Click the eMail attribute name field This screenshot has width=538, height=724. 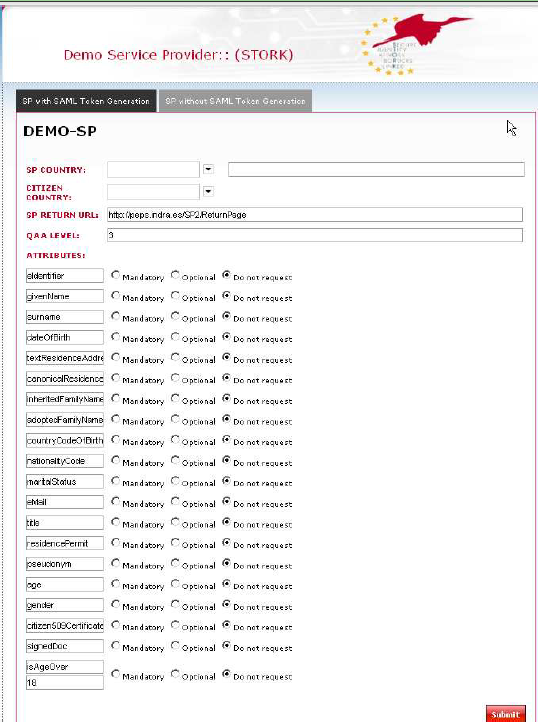click(x=65, y=502)
